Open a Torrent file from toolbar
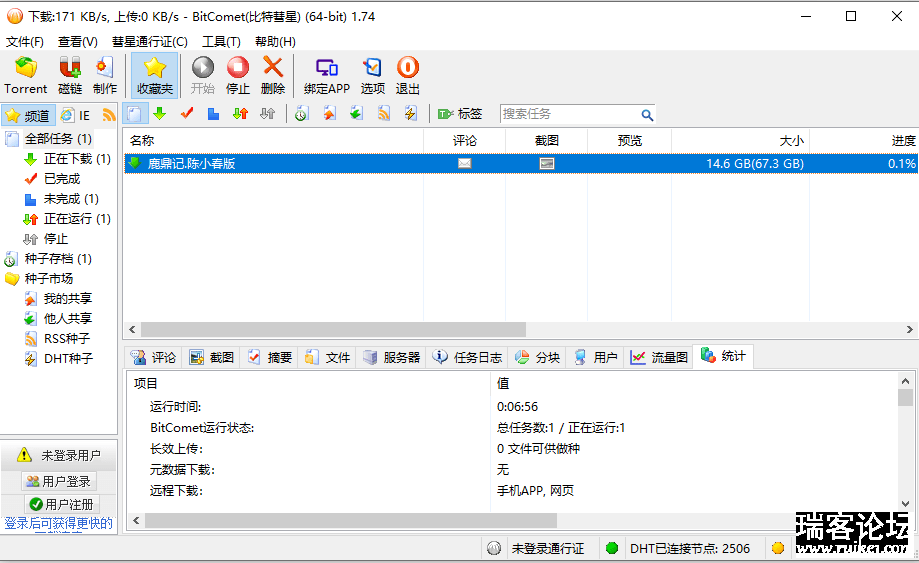The image size is (919, 563). (25, 76)
